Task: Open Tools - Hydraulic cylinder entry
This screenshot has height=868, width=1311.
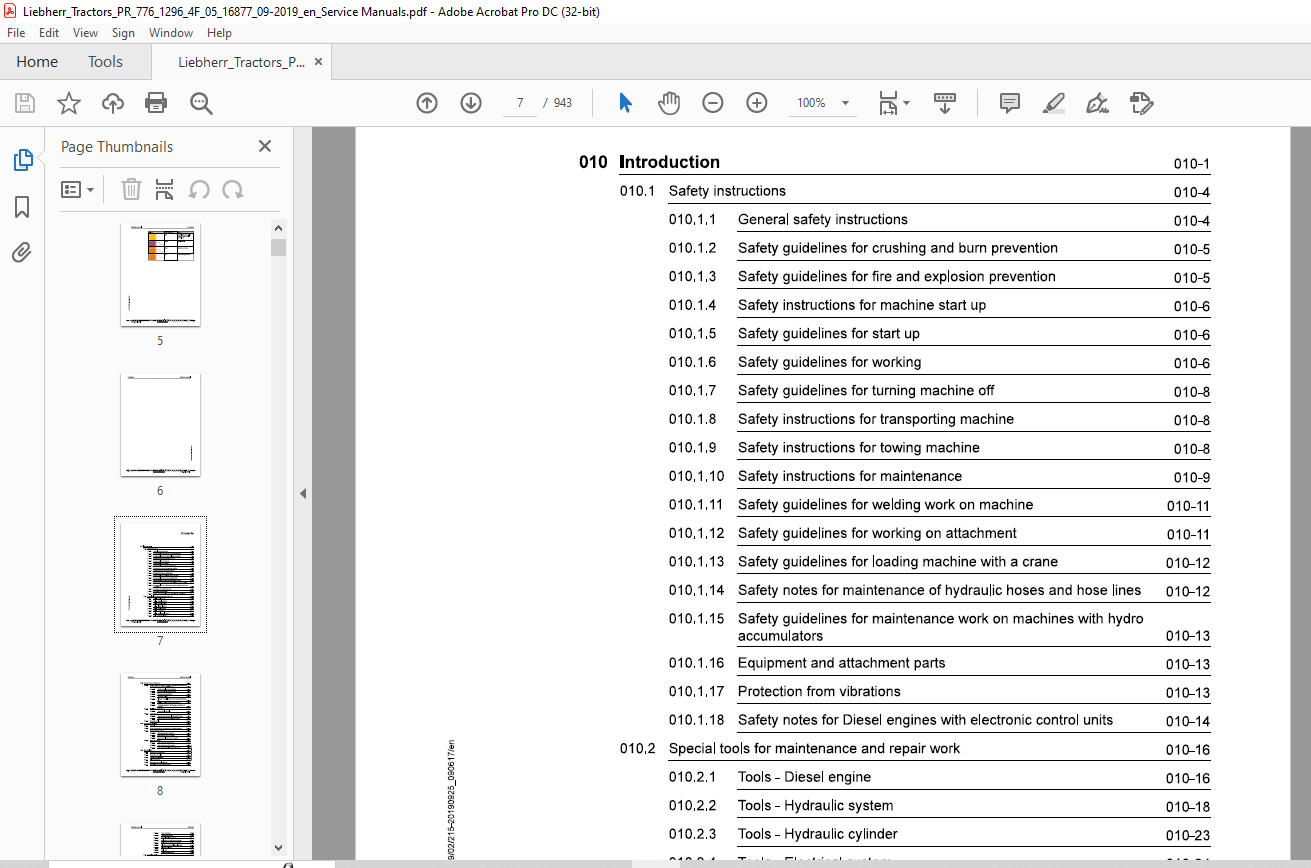Action: click(818, 834)
